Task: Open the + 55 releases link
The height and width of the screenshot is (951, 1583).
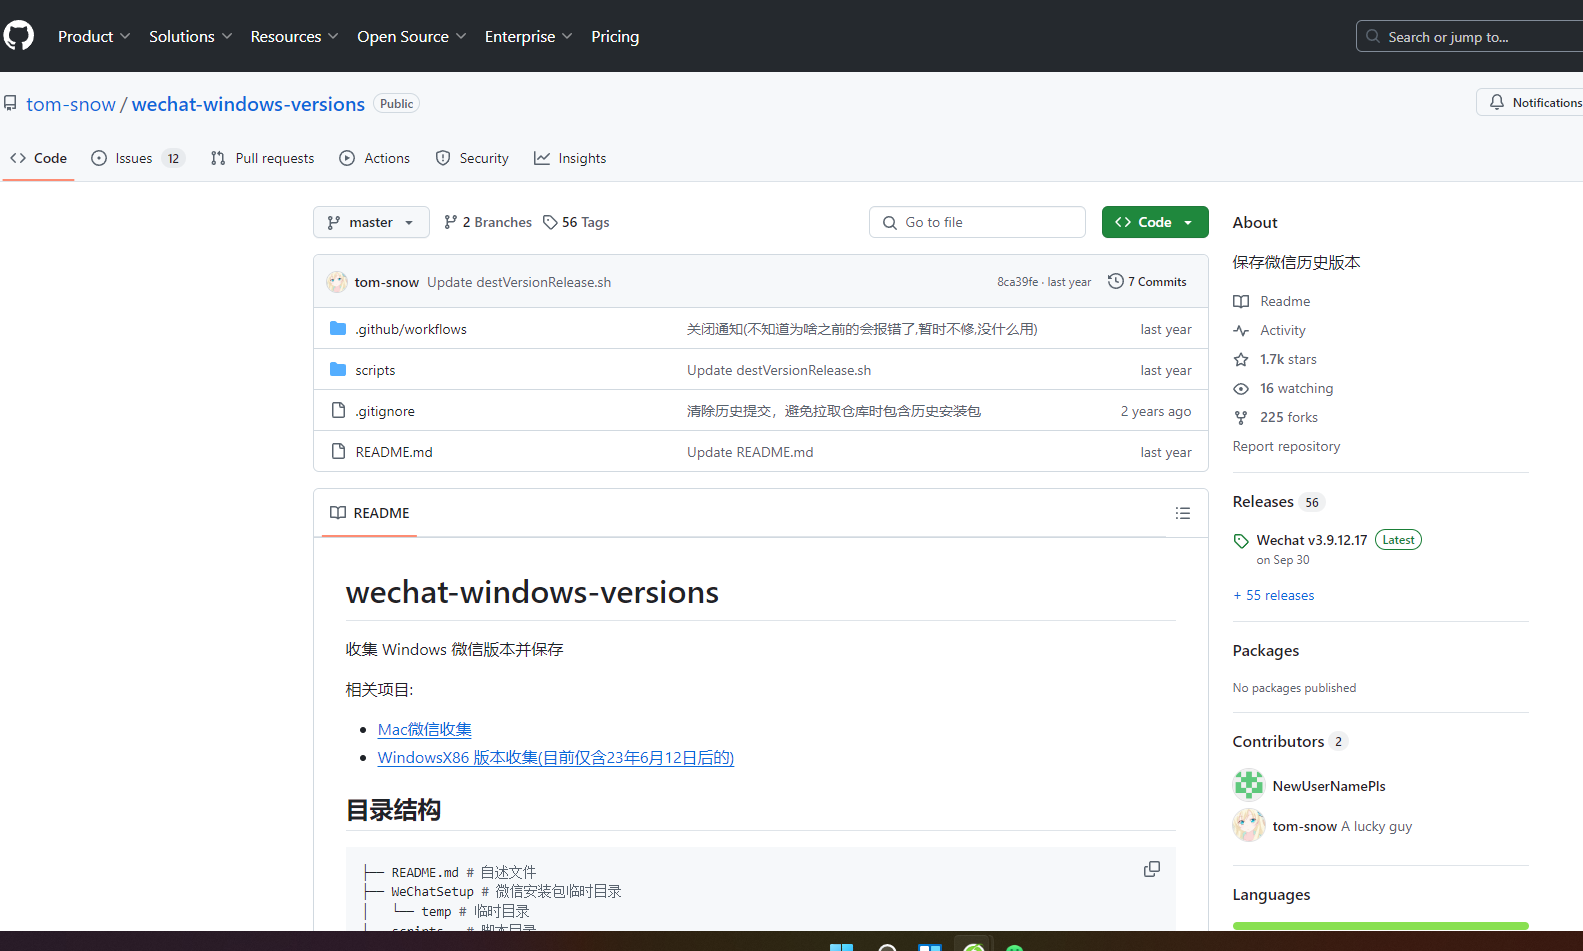Action: (x=1274, y=595)
